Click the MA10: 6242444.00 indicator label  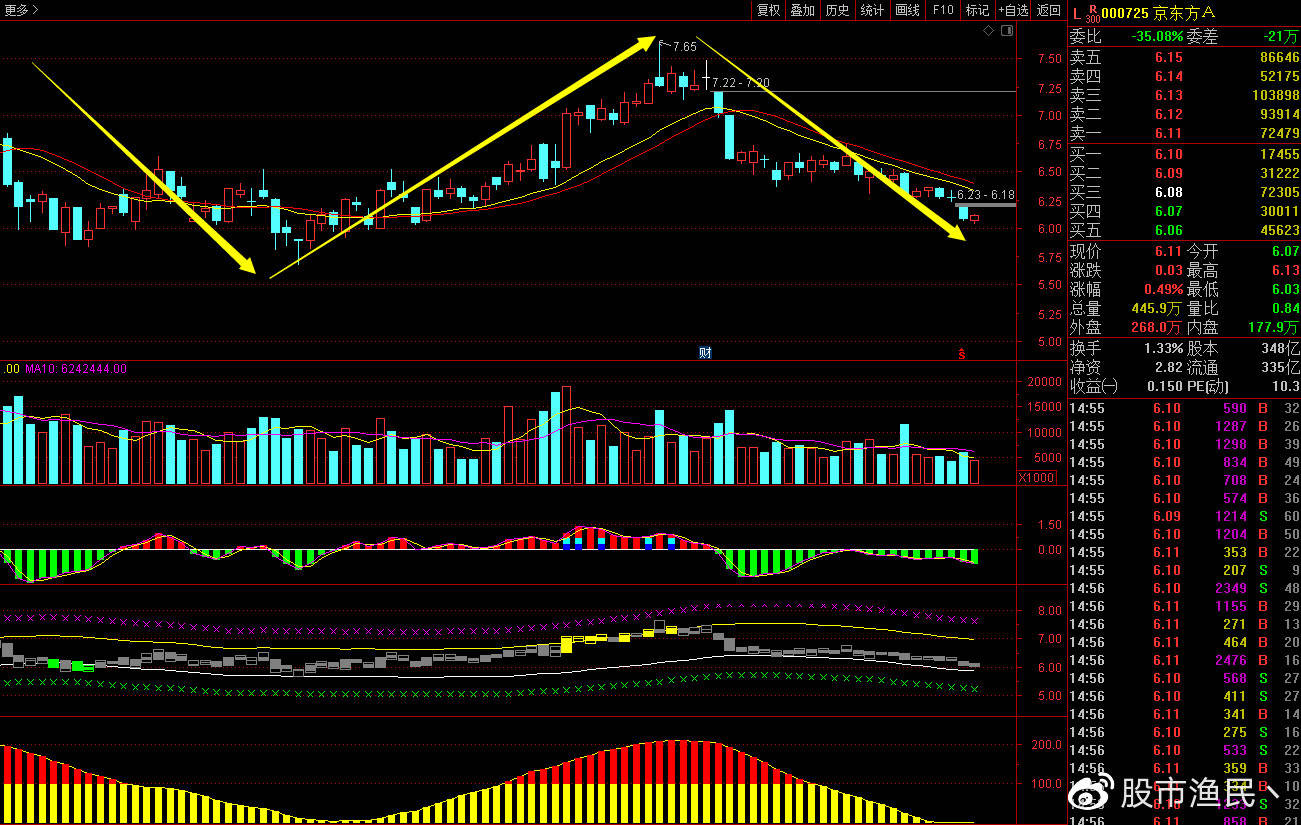click(76, 369)
